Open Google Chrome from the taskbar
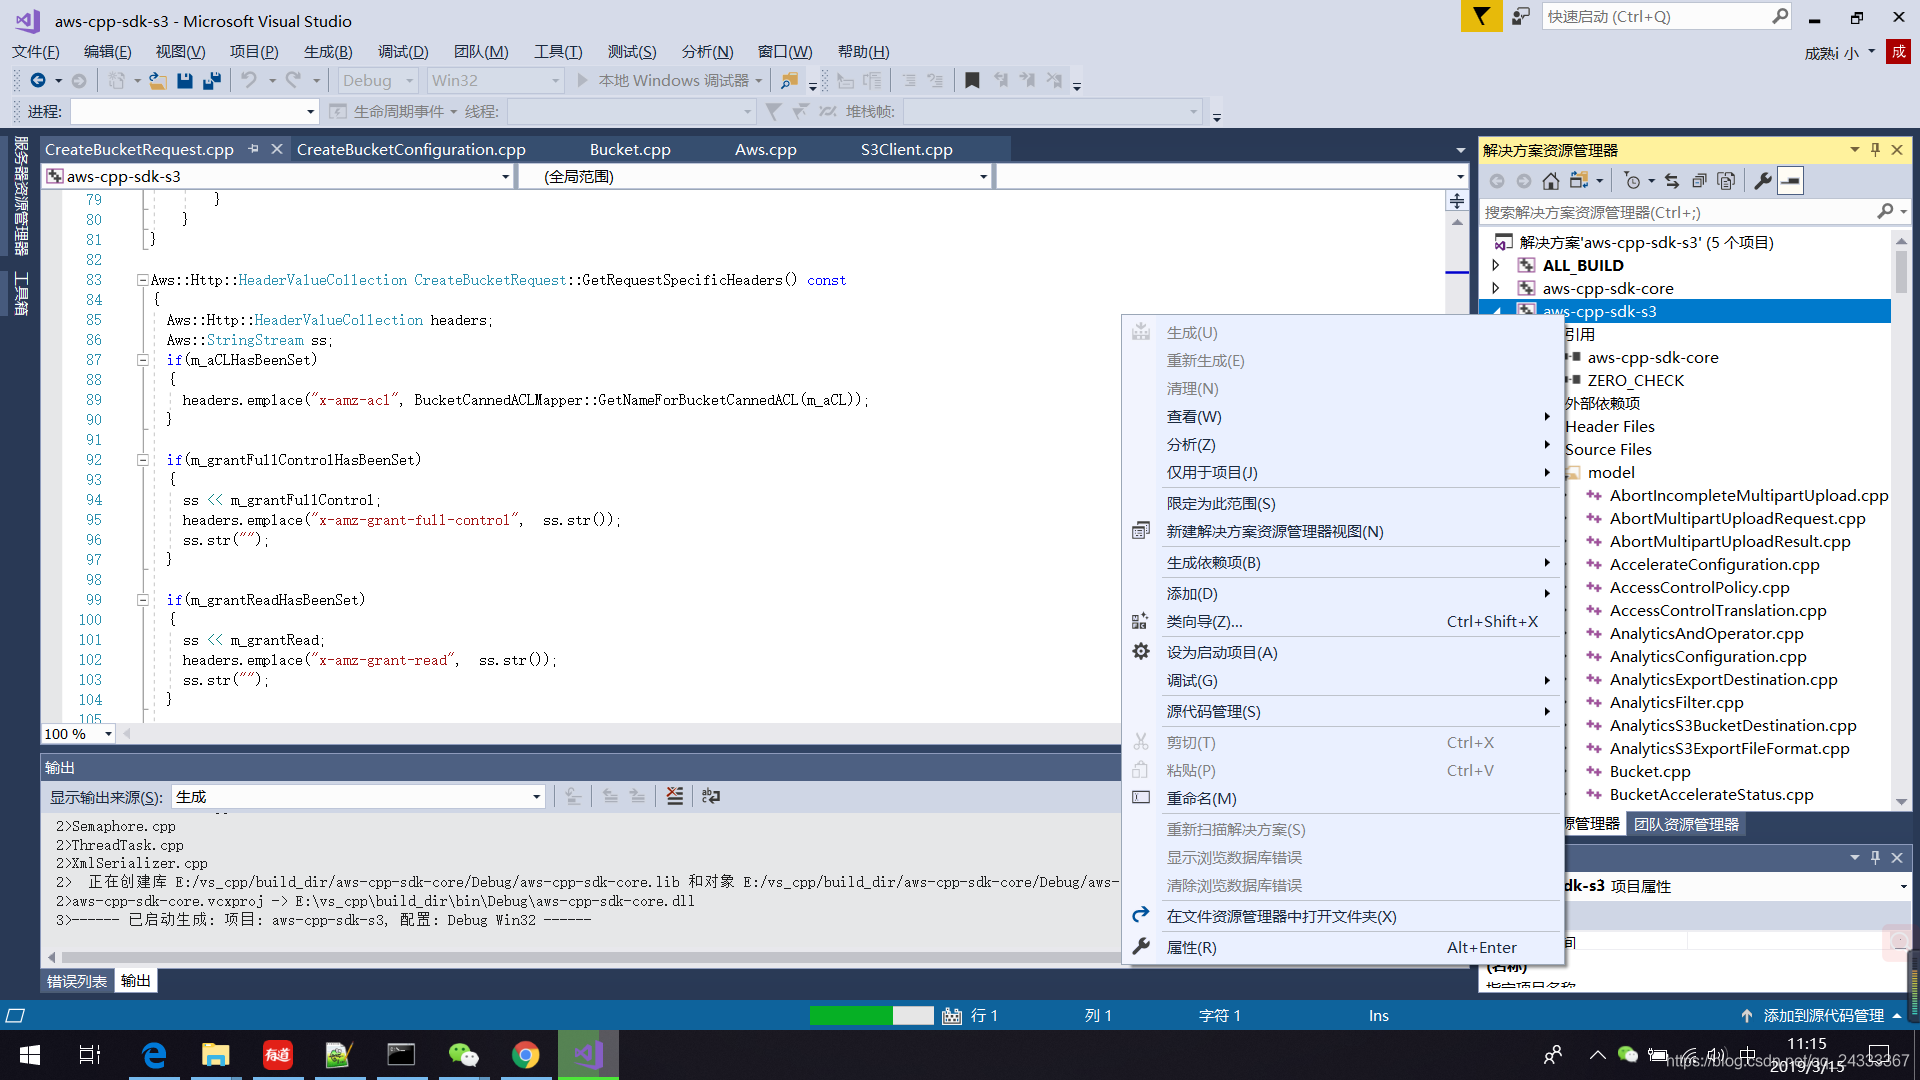Viewport: 1920px width, 1080px height. (x=526, y=1053)
